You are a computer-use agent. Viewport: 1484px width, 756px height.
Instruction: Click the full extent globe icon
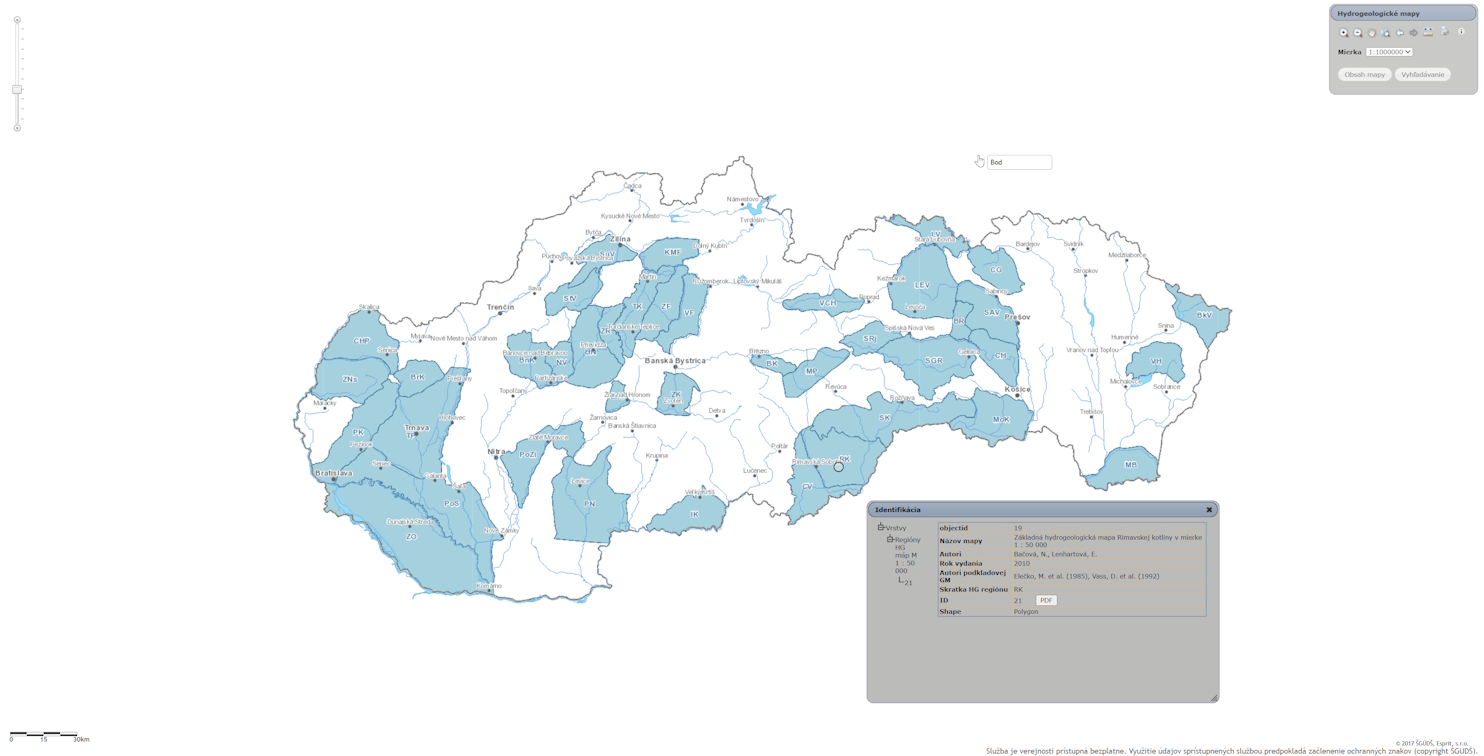(x=1386, y=33)
